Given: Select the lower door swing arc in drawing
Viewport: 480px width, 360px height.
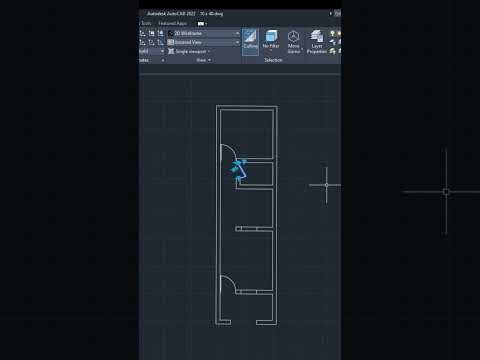Looking at the screenshot, I should click(x=231, y=280).
